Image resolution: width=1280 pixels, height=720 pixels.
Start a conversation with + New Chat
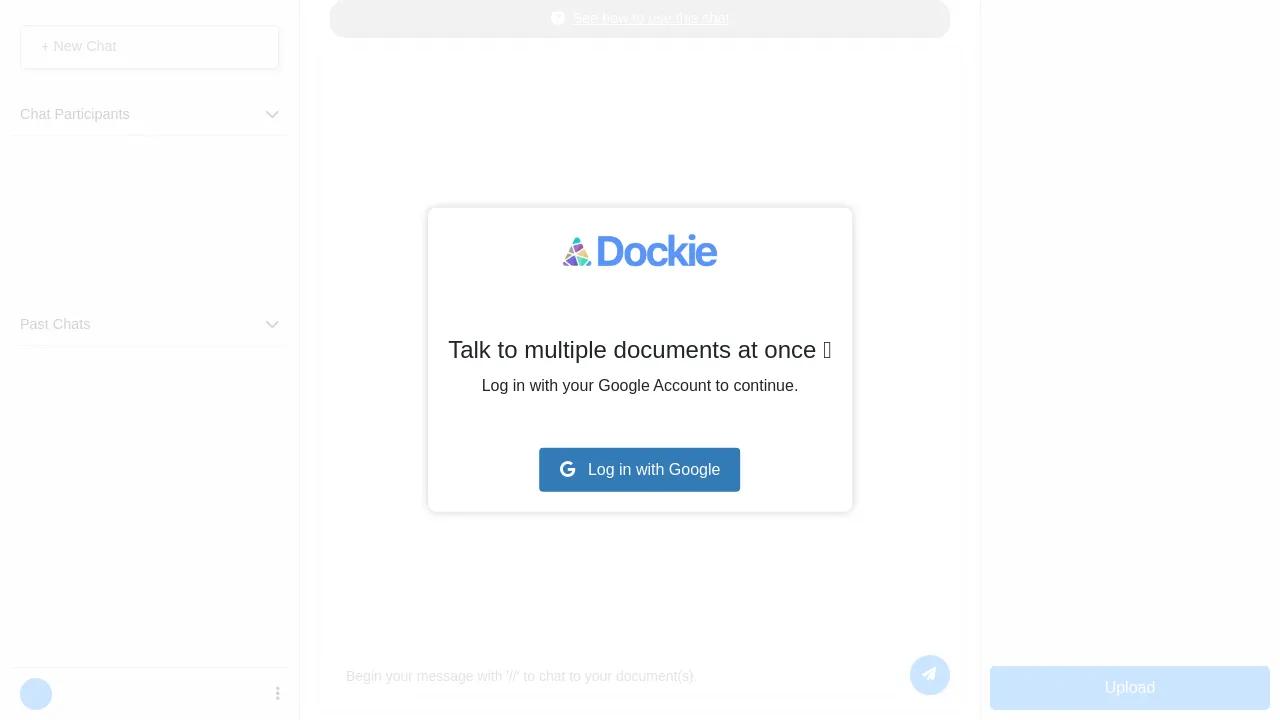point(149,47)
